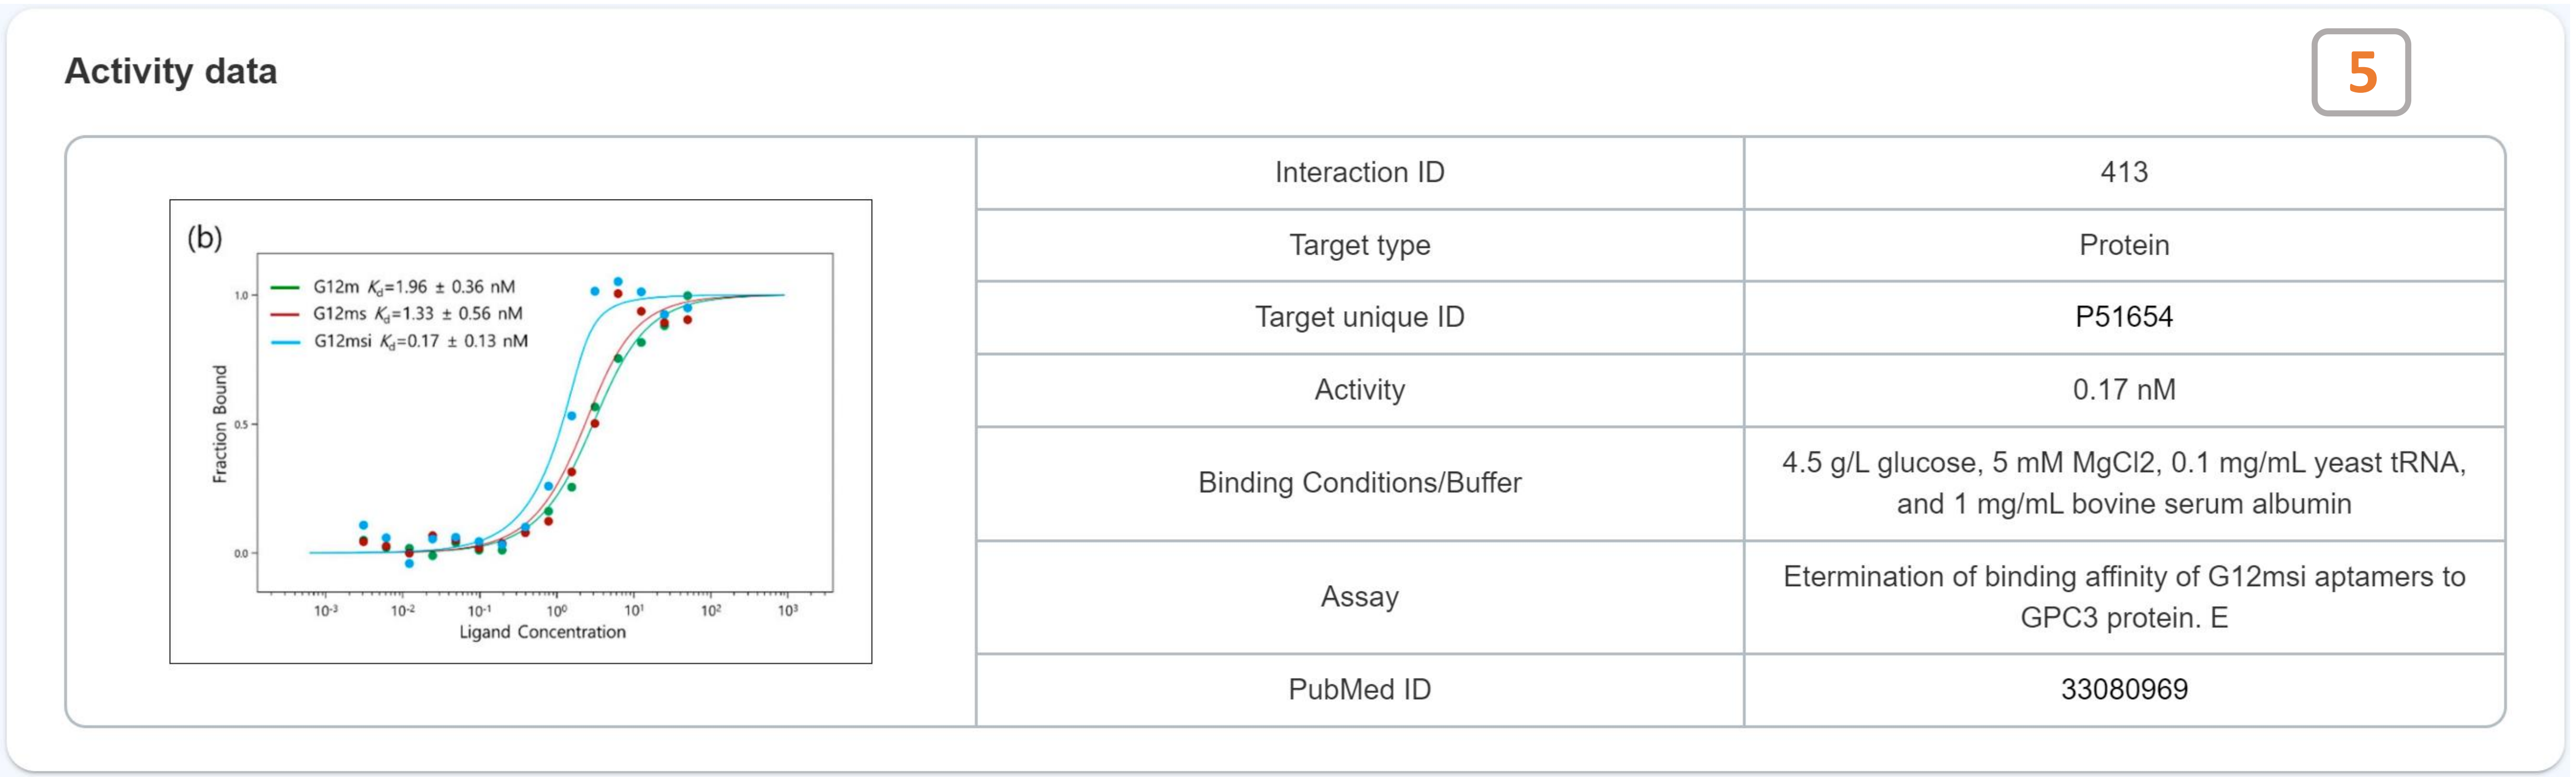This screenshot has height=777, width=2576.
Task: Enlarge the binding curve chart image
Action: click(x=520, y=431)
